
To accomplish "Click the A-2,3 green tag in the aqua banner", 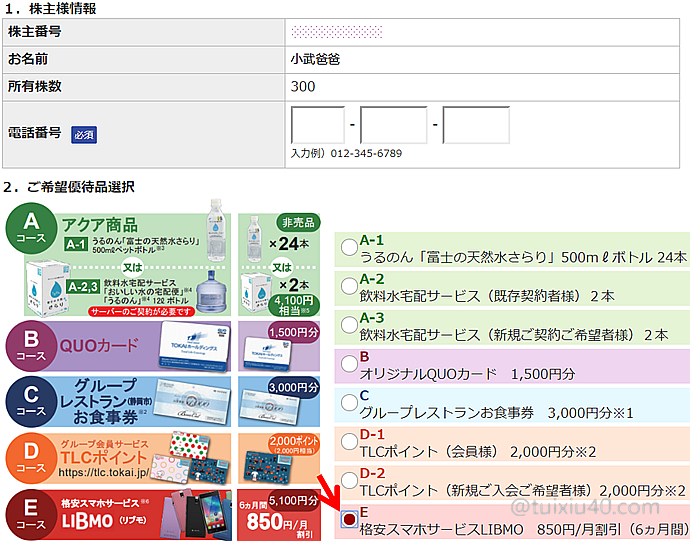I will coord(84,287).
